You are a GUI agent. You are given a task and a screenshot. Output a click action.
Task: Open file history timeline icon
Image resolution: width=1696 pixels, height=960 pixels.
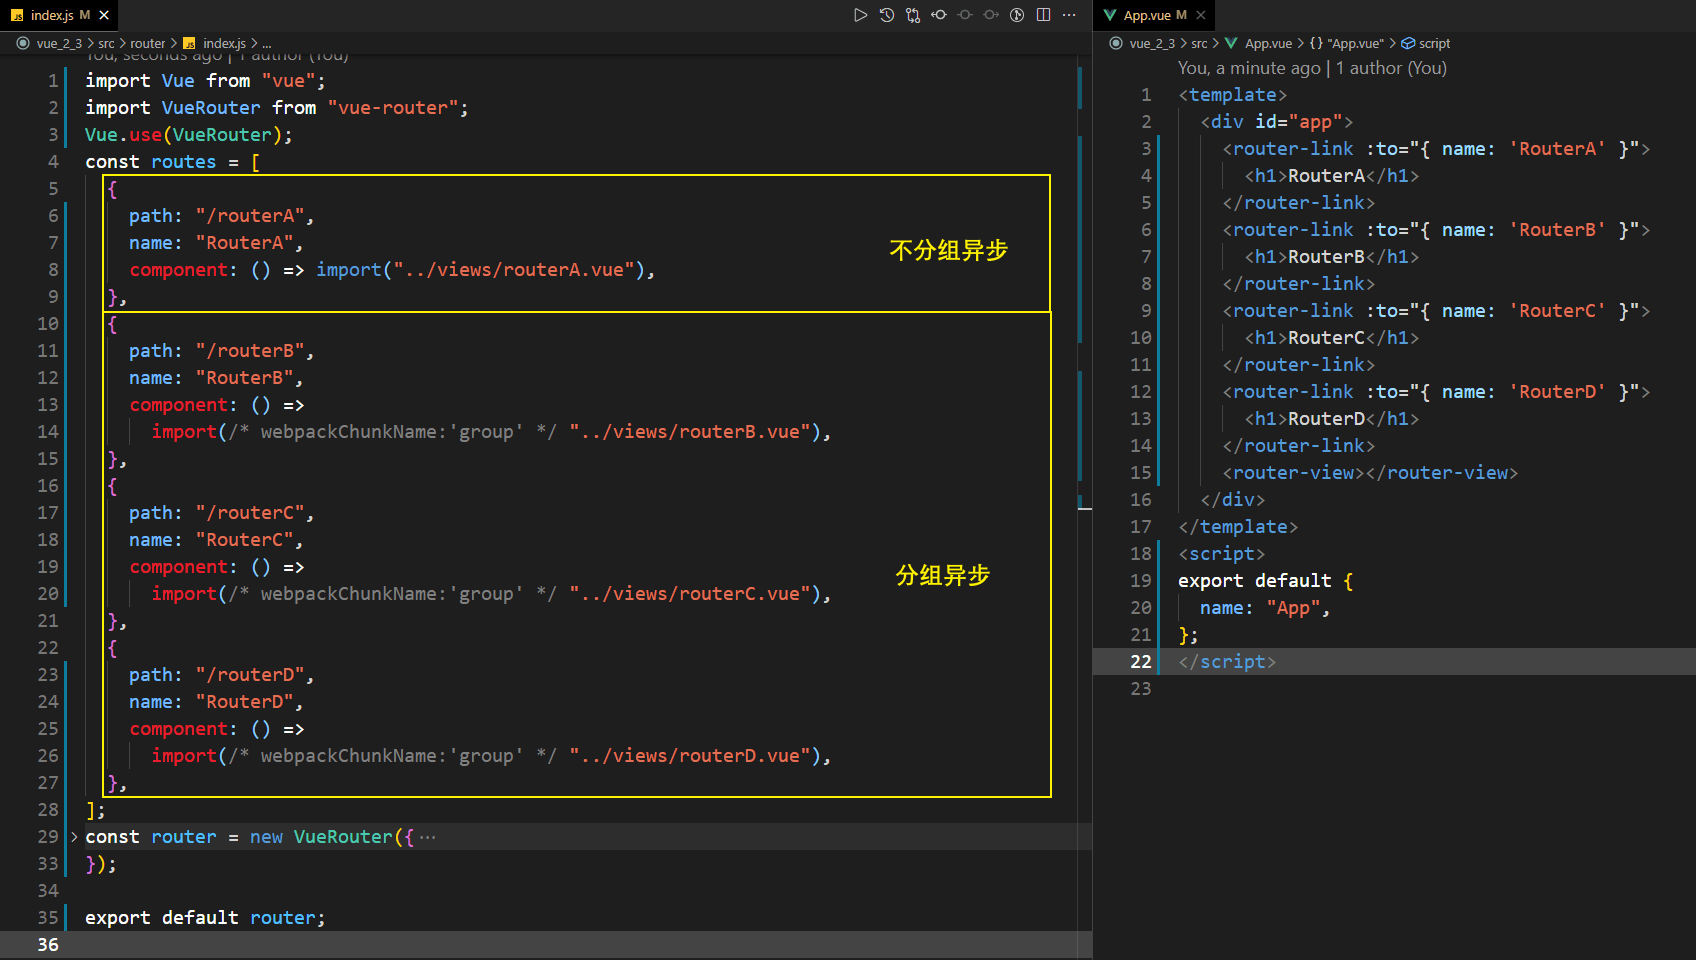pyautogui.click(x=886, y=15)
